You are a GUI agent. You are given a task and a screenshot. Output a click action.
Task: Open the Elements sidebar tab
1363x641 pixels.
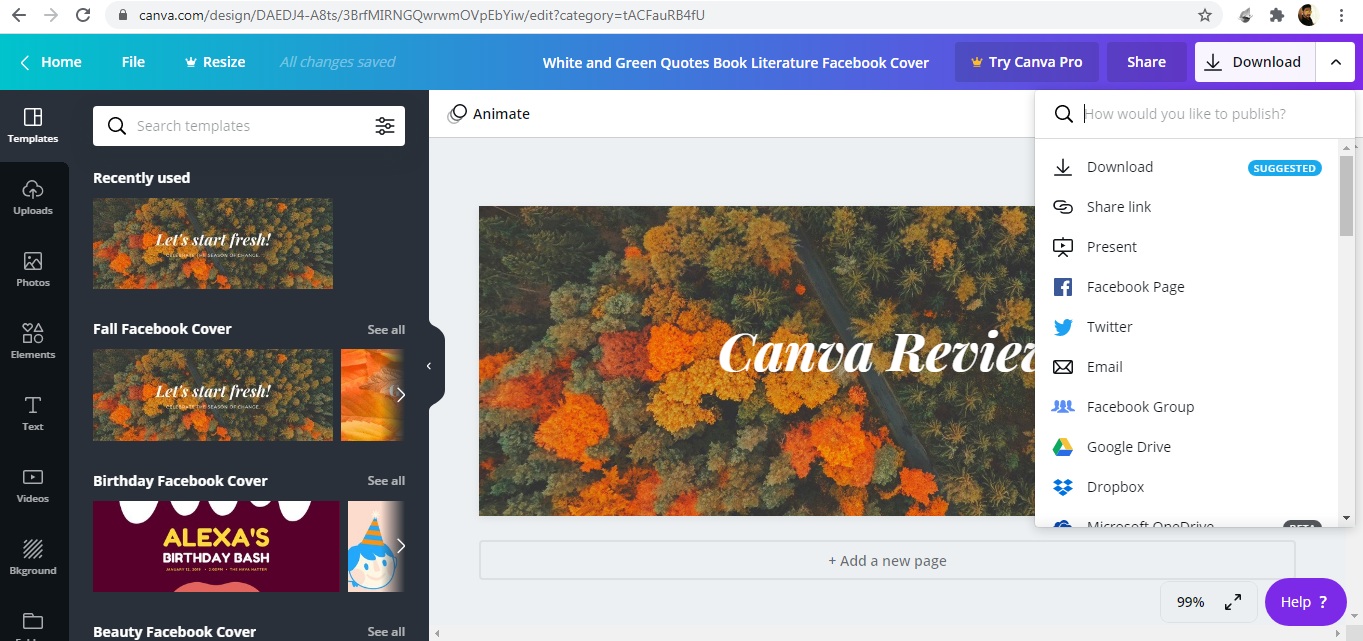(x=33, y=342)
